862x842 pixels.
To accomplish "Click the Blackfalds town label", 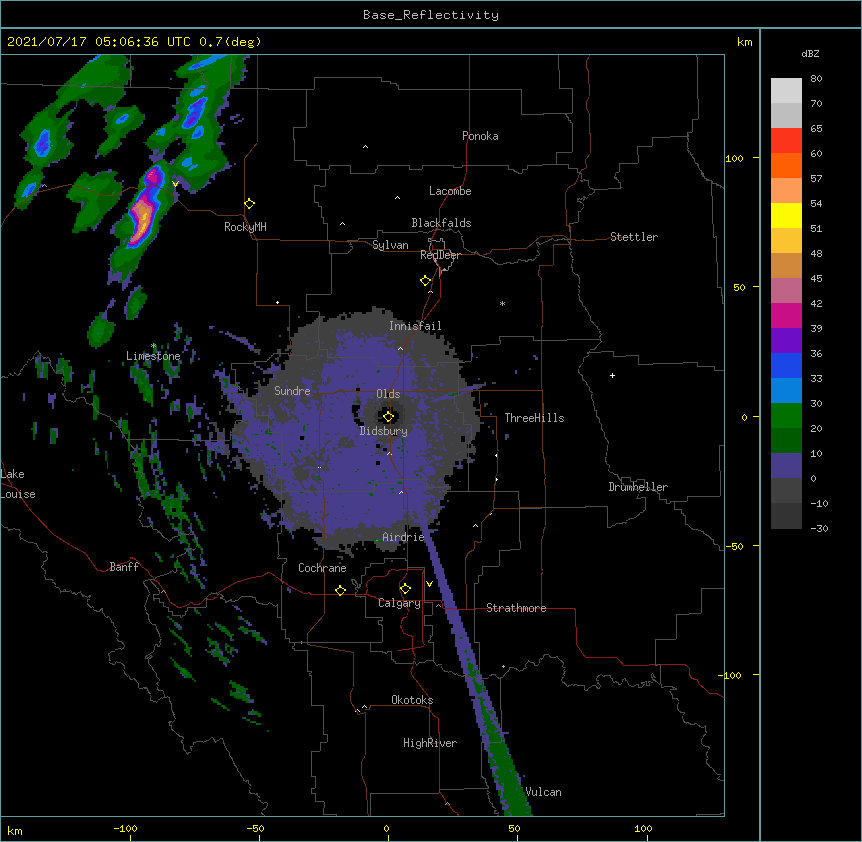I will (x=441, y=223).
